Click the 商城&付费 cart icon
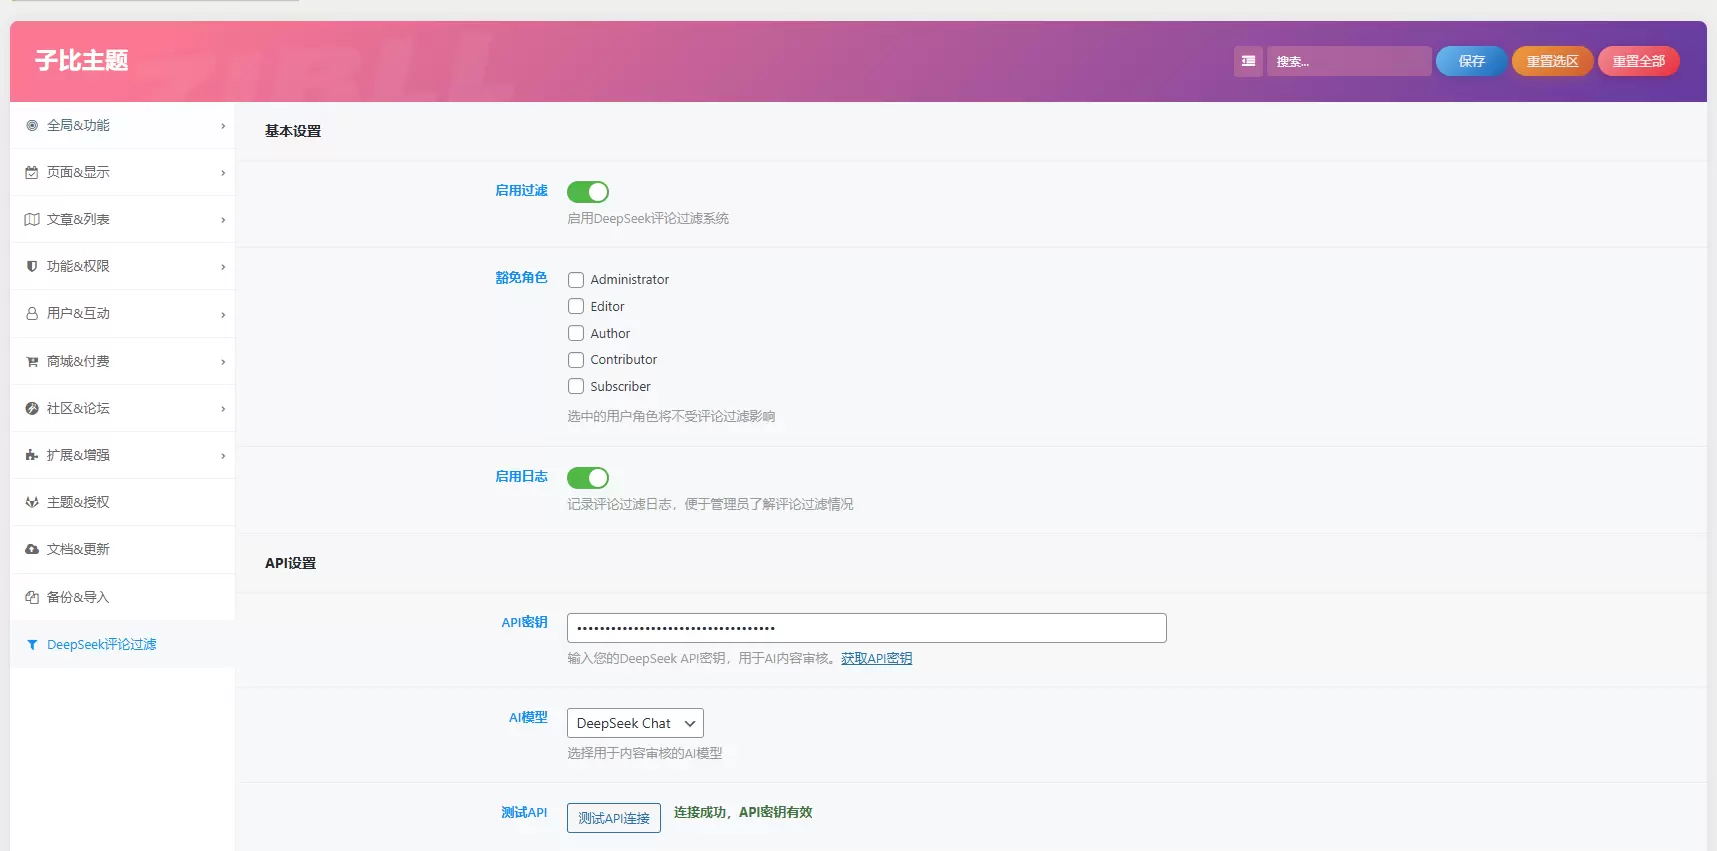Screen dimensions: 1717x851 [32, 362]
